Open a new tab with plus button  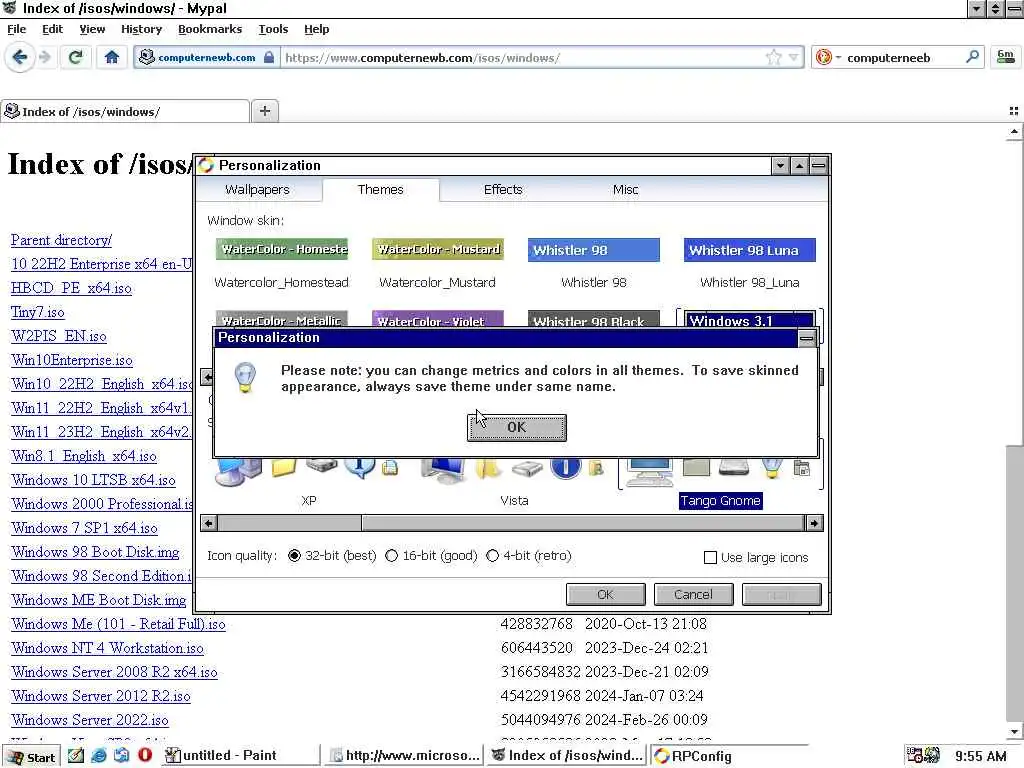[x=264, y=111]
